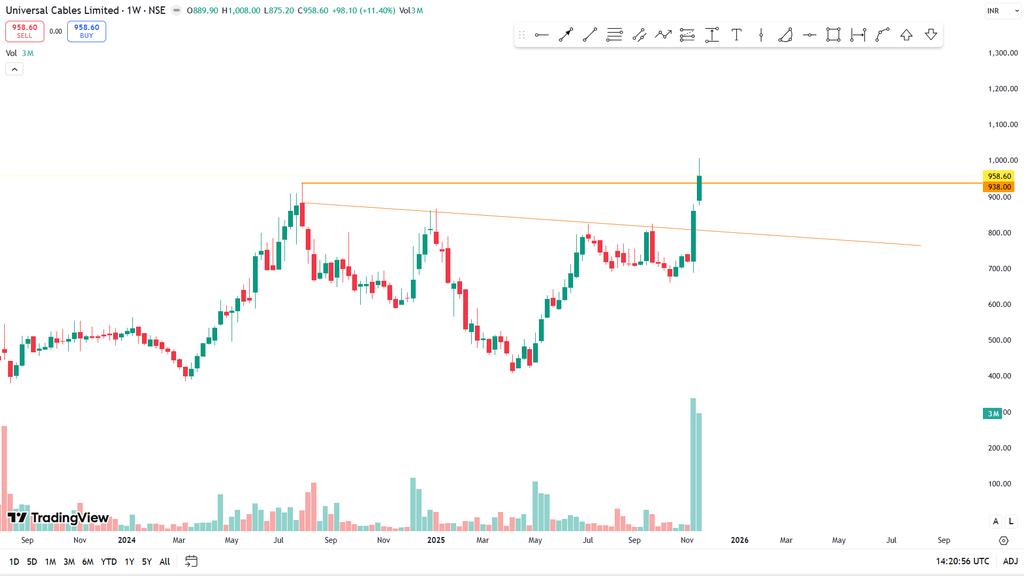The width and height of the screenshot is (1024, 576).
Task: Select the Fib Retracement tool
Action: 614,35
